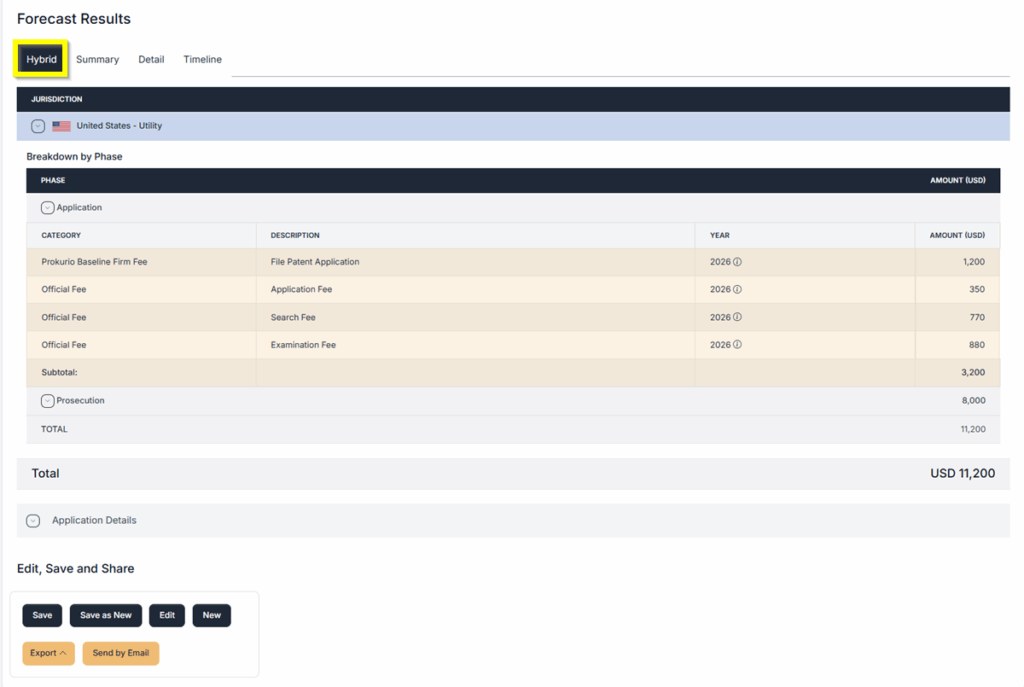The image size is (1024, 687).
Task: Open the Export dropdown menu
Action: coord(49,654)
